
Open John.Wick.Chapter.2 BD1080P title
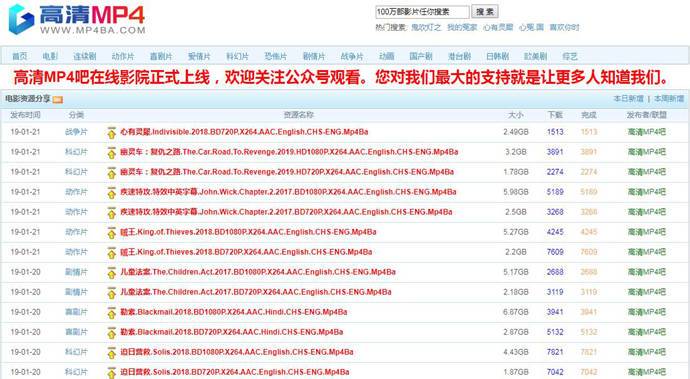288,192
